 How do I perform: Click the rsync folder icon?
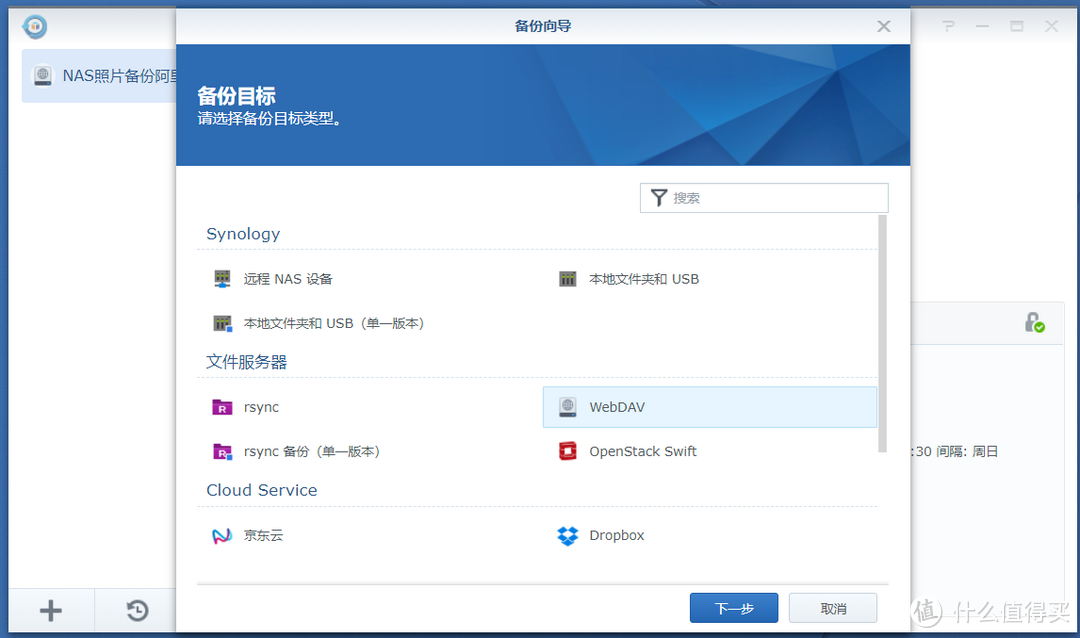coord(222,407)
